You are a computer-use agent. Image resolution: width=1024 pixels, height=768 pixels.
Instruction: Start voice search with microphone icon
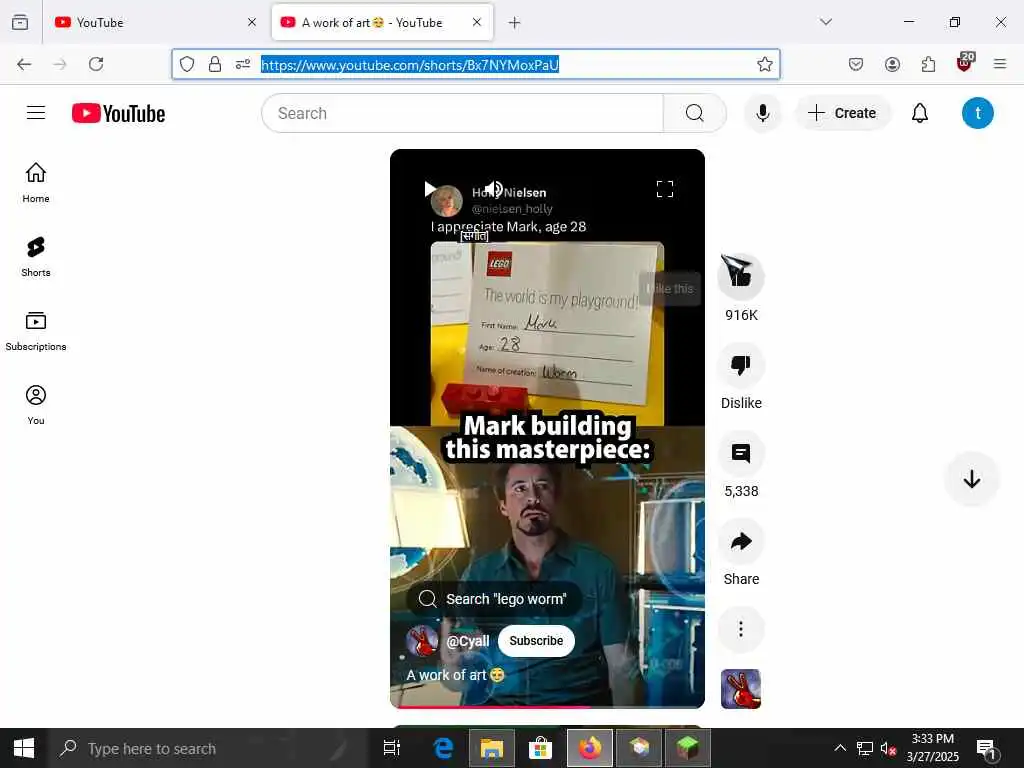762,113
